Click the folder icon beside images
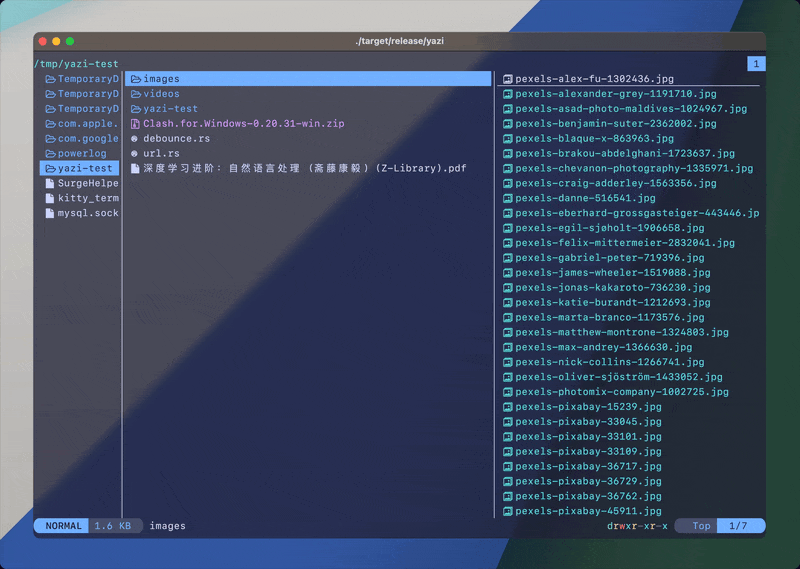 coord(135,79)
